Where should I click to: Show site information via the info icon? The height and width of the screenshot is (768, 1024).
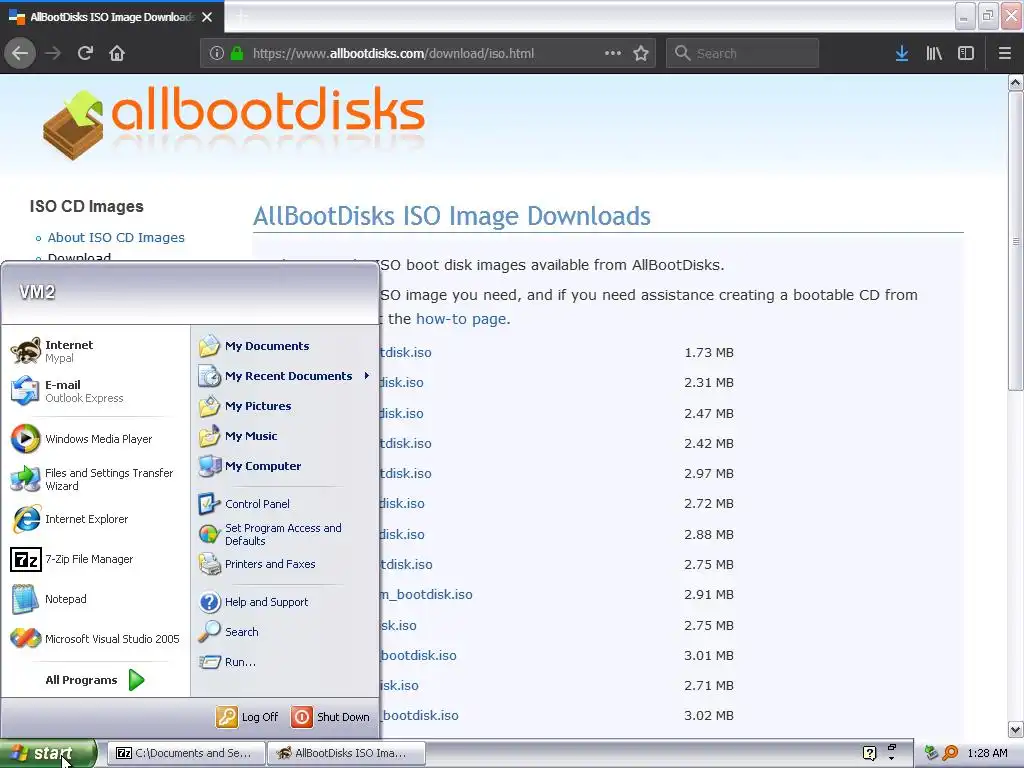[217, 54]
